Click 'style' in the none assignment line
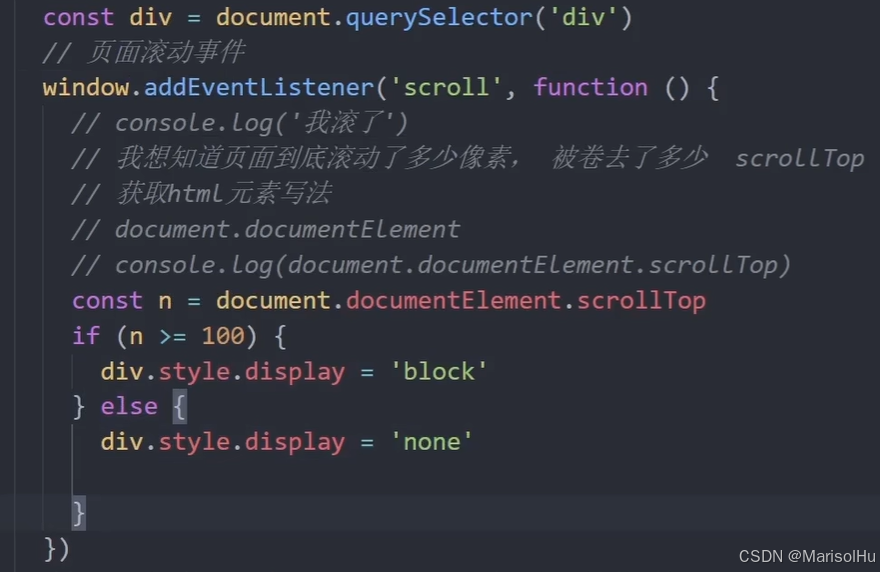 [x=194, y=442]
